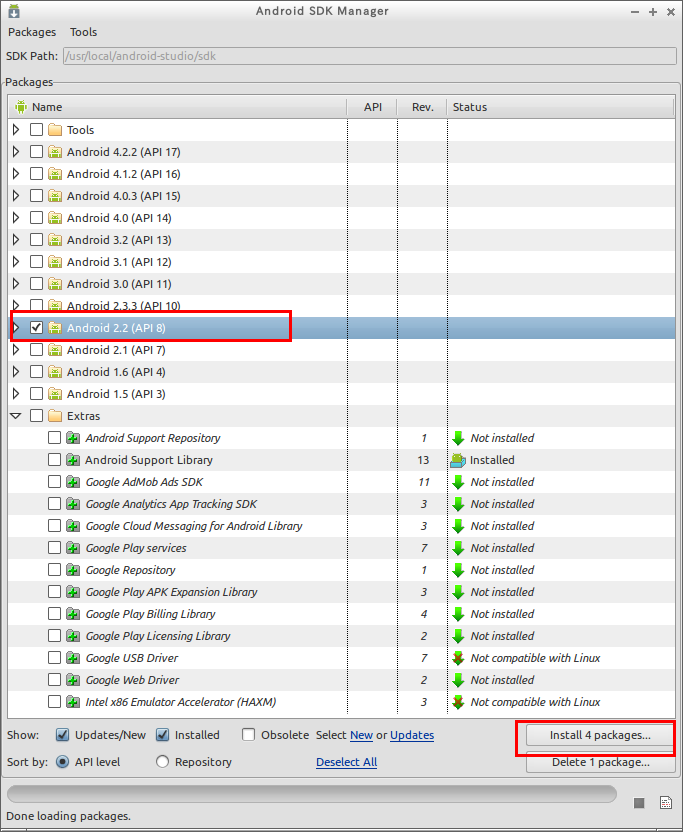Expand the Android 2.1 (API 7) node

[16, 350]
